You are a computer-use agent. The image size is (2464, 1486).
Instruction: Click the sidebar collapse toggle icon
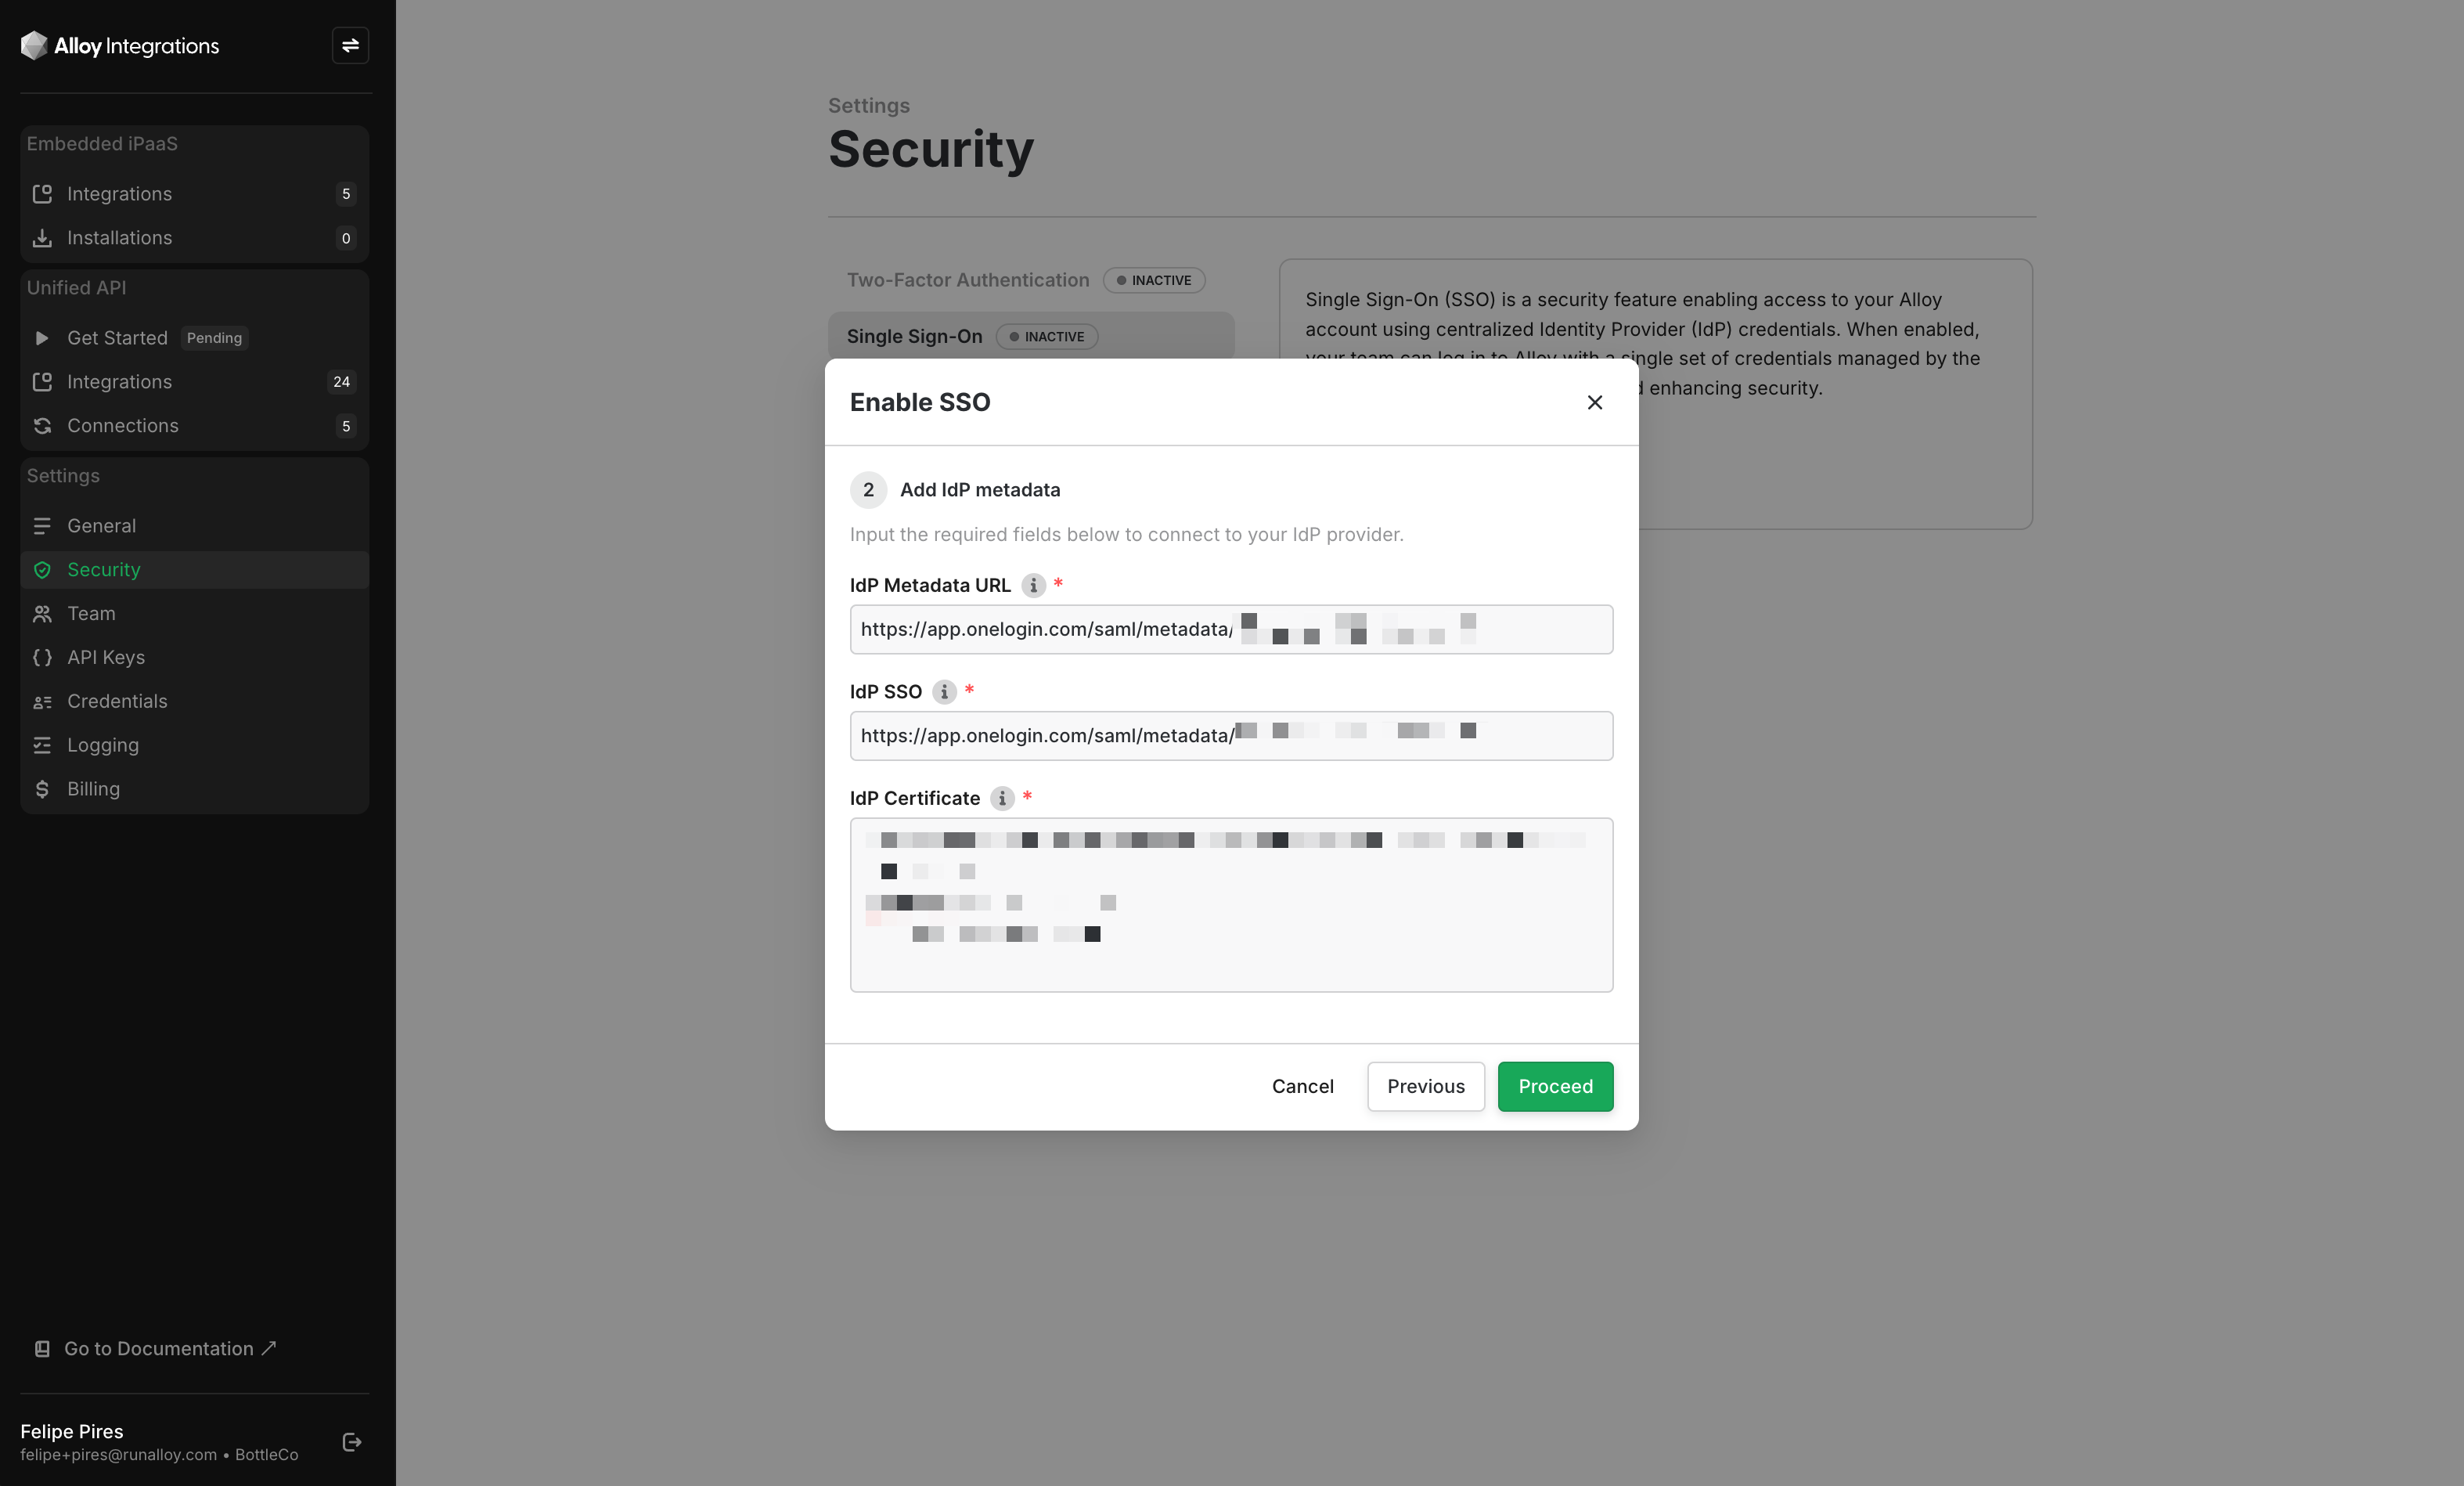pos(350,46)
